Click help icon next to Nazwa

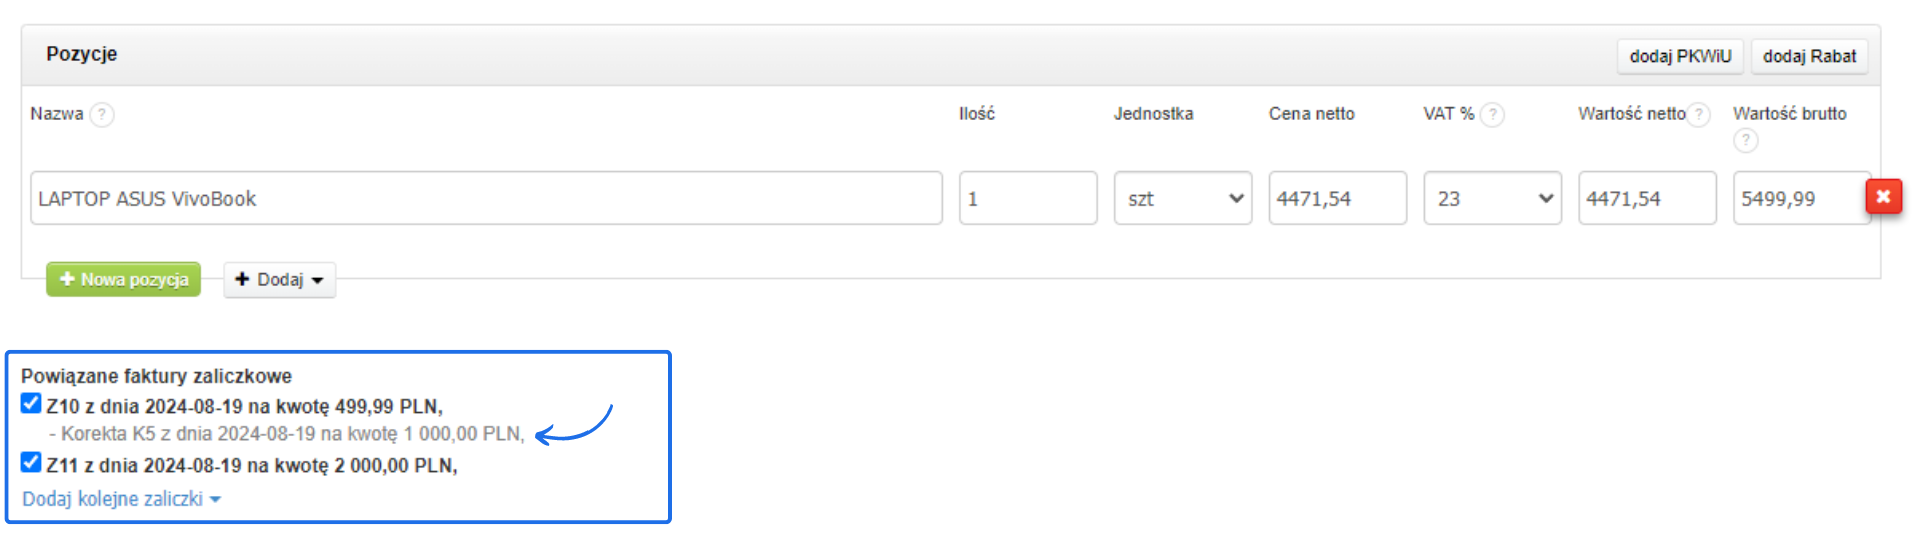click(x=102, y=114)
